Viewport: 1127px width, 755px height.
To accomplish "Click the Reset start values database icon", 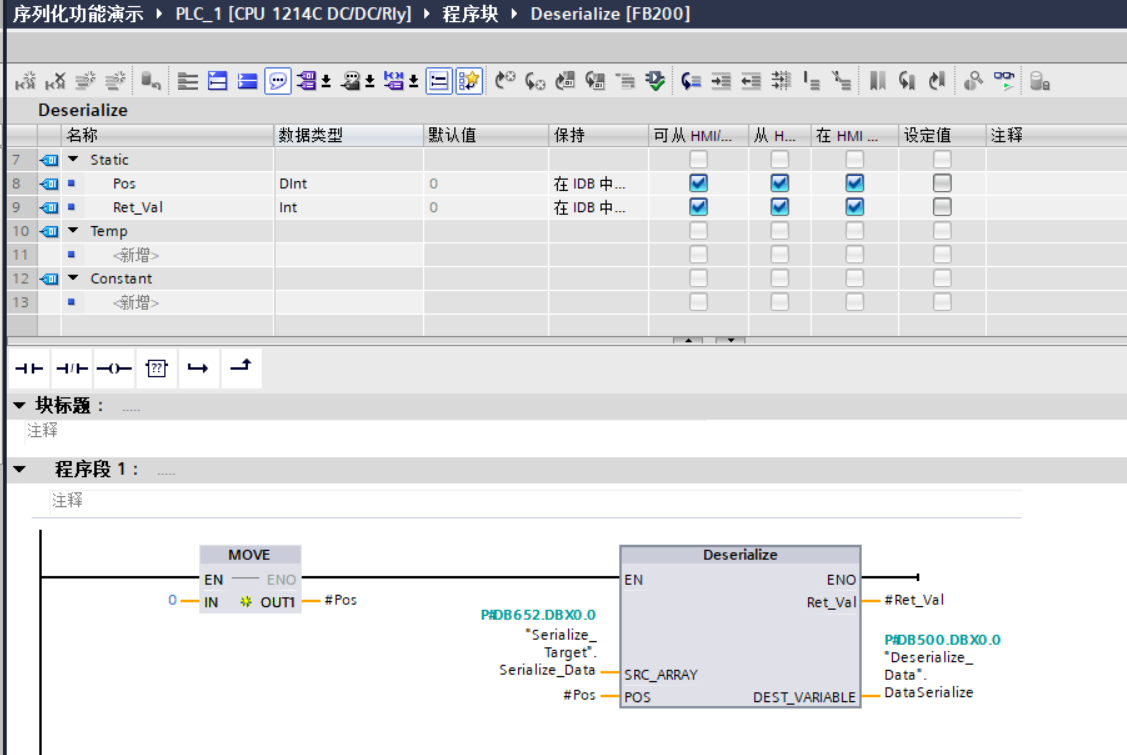I will tap(150, 81).
